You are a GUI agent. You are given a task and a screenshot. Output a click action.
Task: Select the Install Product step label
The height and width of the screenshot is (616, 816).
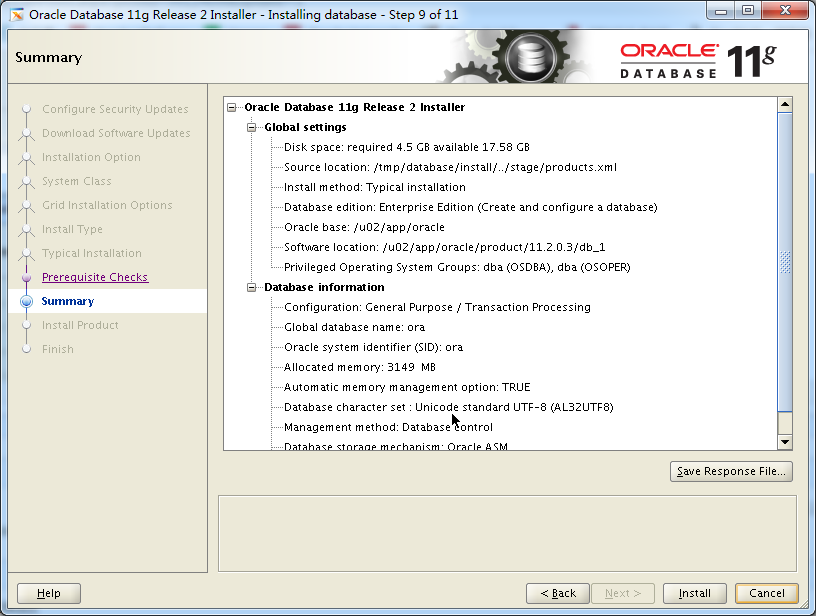80,325
